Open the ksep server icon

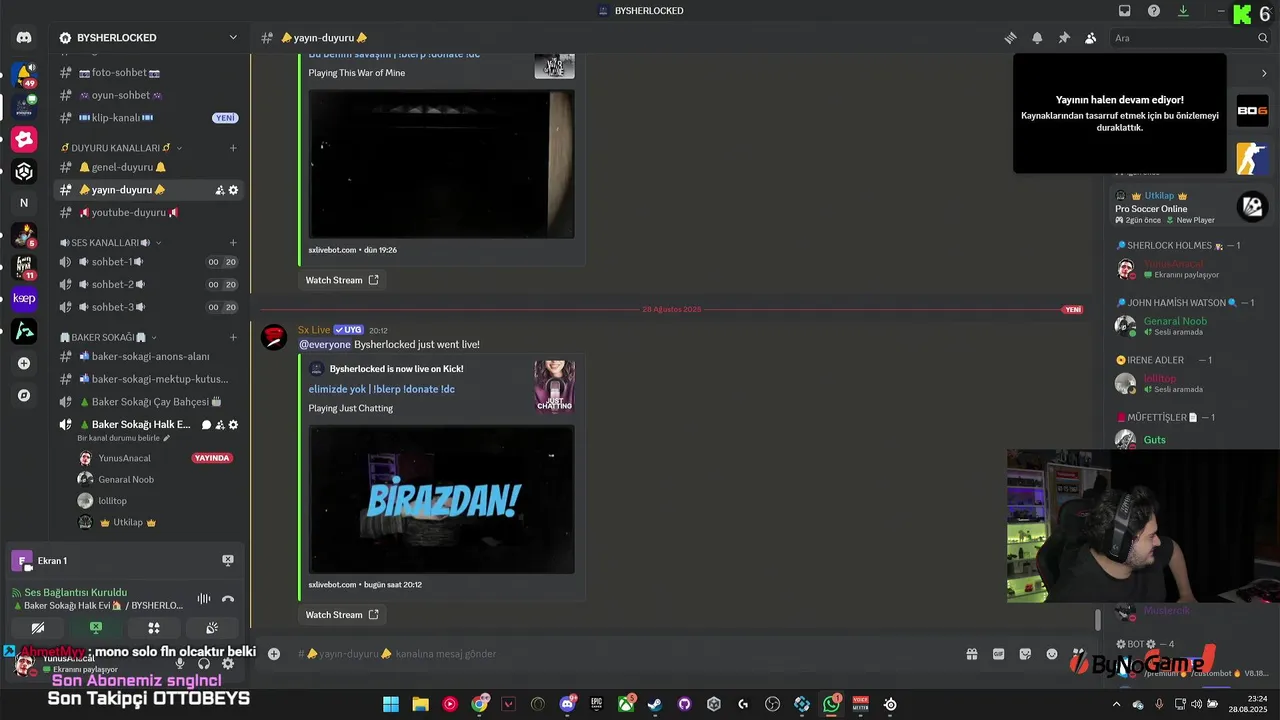[24, 299]
